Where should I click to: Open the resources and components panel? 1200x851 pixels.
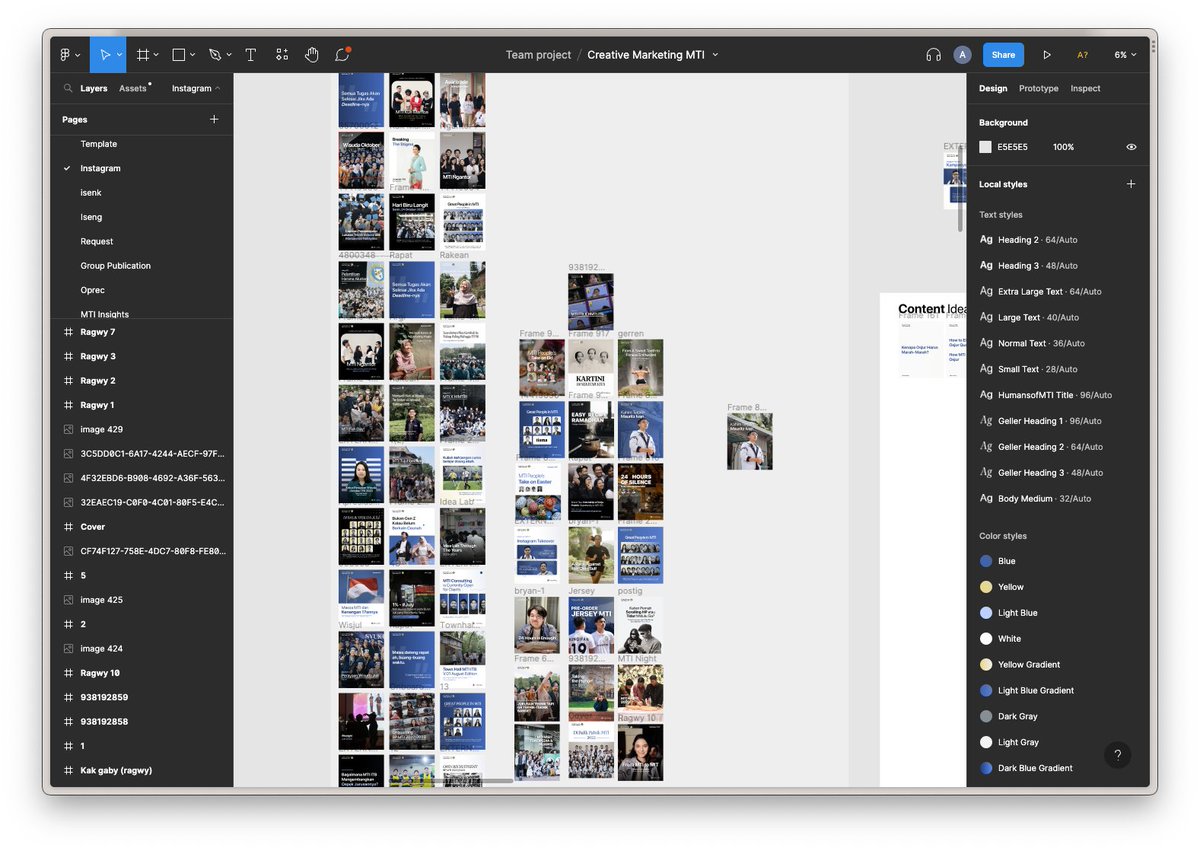(281, 55)
